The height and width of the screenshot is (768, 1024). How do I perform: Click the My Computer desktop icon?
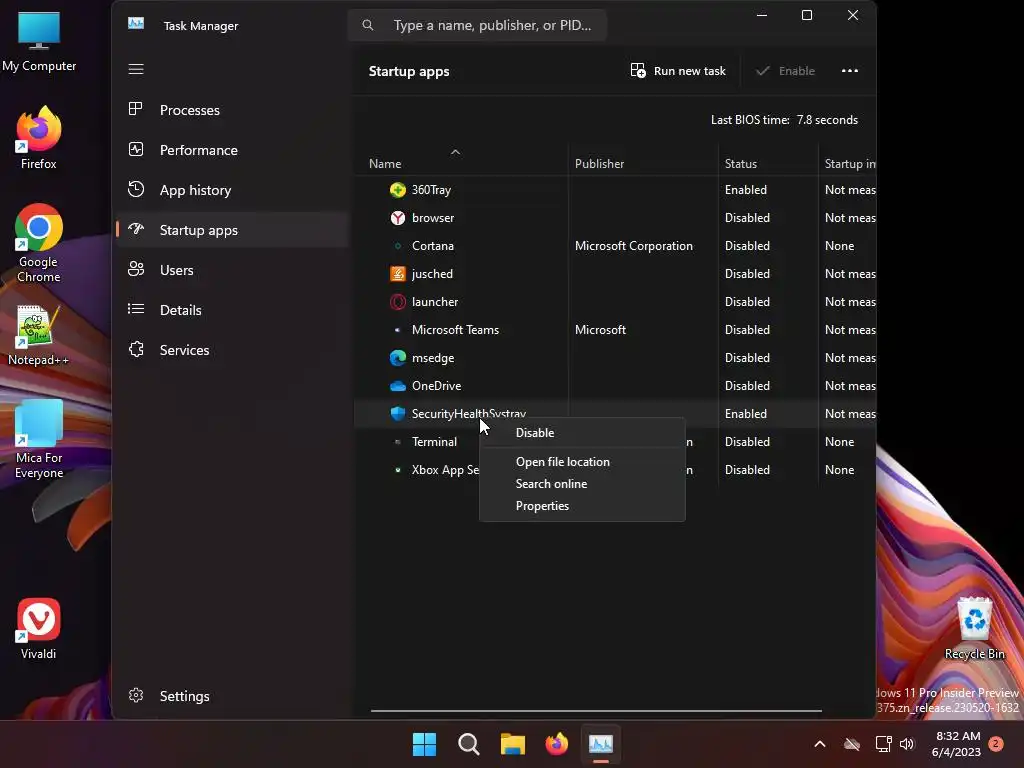click(x=39, y=40)
